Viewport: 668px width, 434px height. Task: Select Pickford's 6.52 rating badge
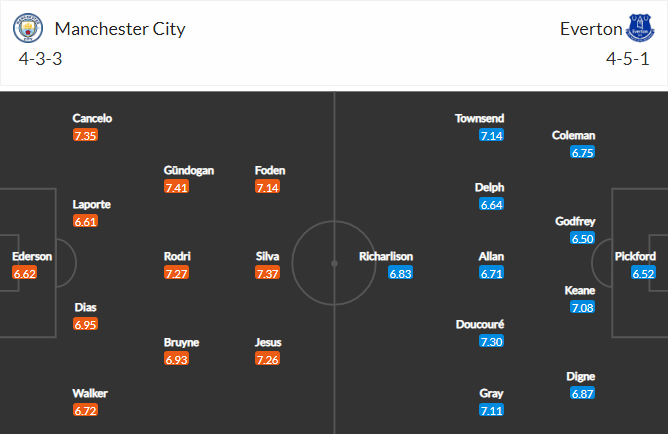643,273
